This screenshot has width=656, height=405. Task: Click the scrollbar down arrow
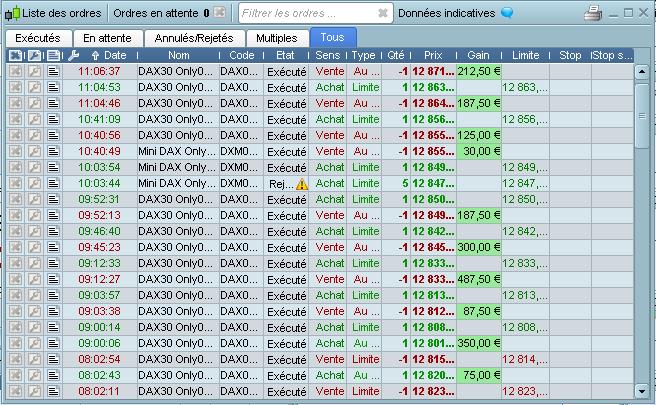click(x=642, y=392)
